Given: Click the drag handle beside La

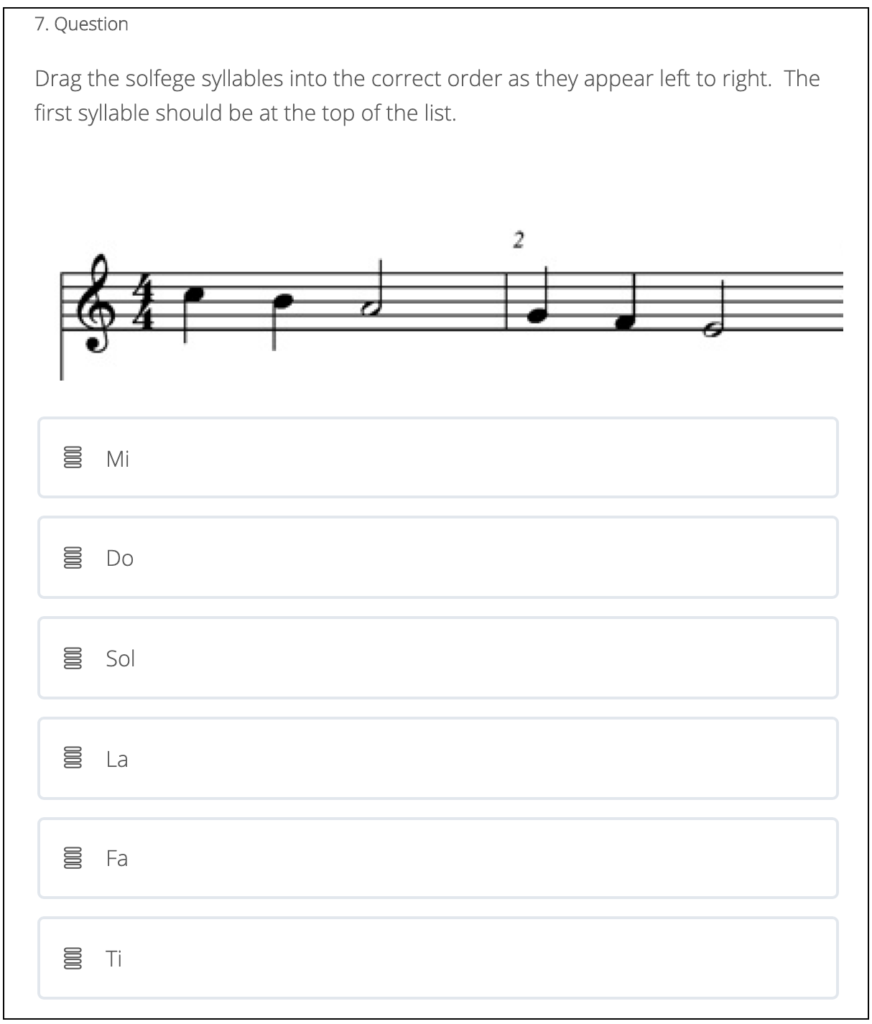Looking at the screenshot, I should (72, 759).
